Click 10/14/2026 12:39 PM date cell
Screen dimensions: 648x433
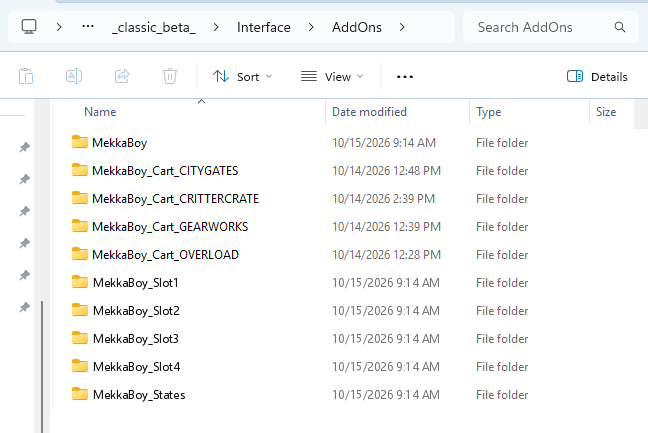386,227
